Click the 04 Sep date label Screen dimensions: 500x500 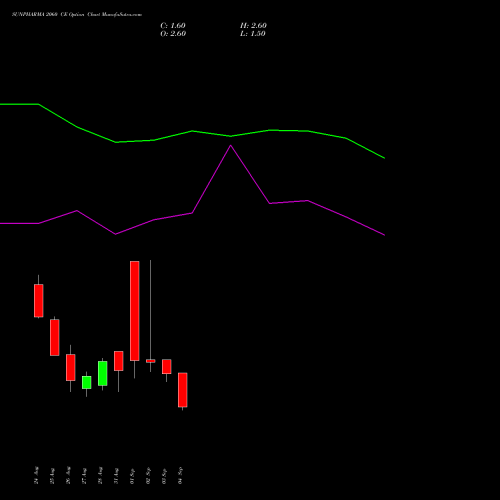click(180, 475)
